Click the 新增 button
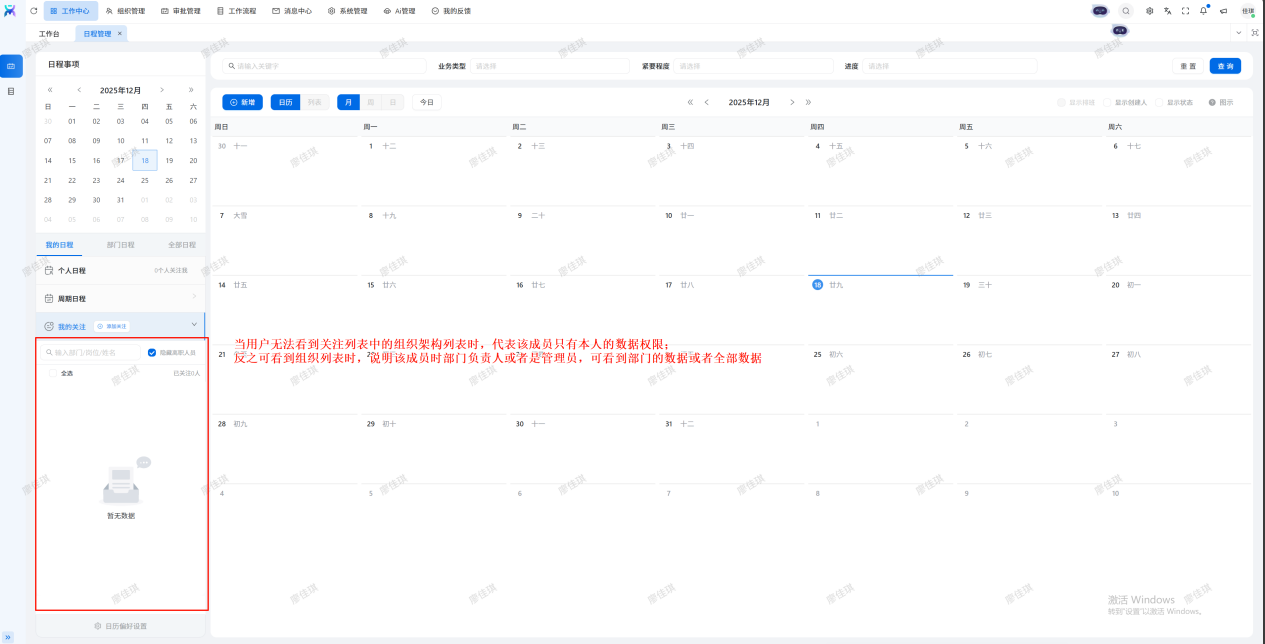Screen dimensions: 1265x644 pos(242,102)
